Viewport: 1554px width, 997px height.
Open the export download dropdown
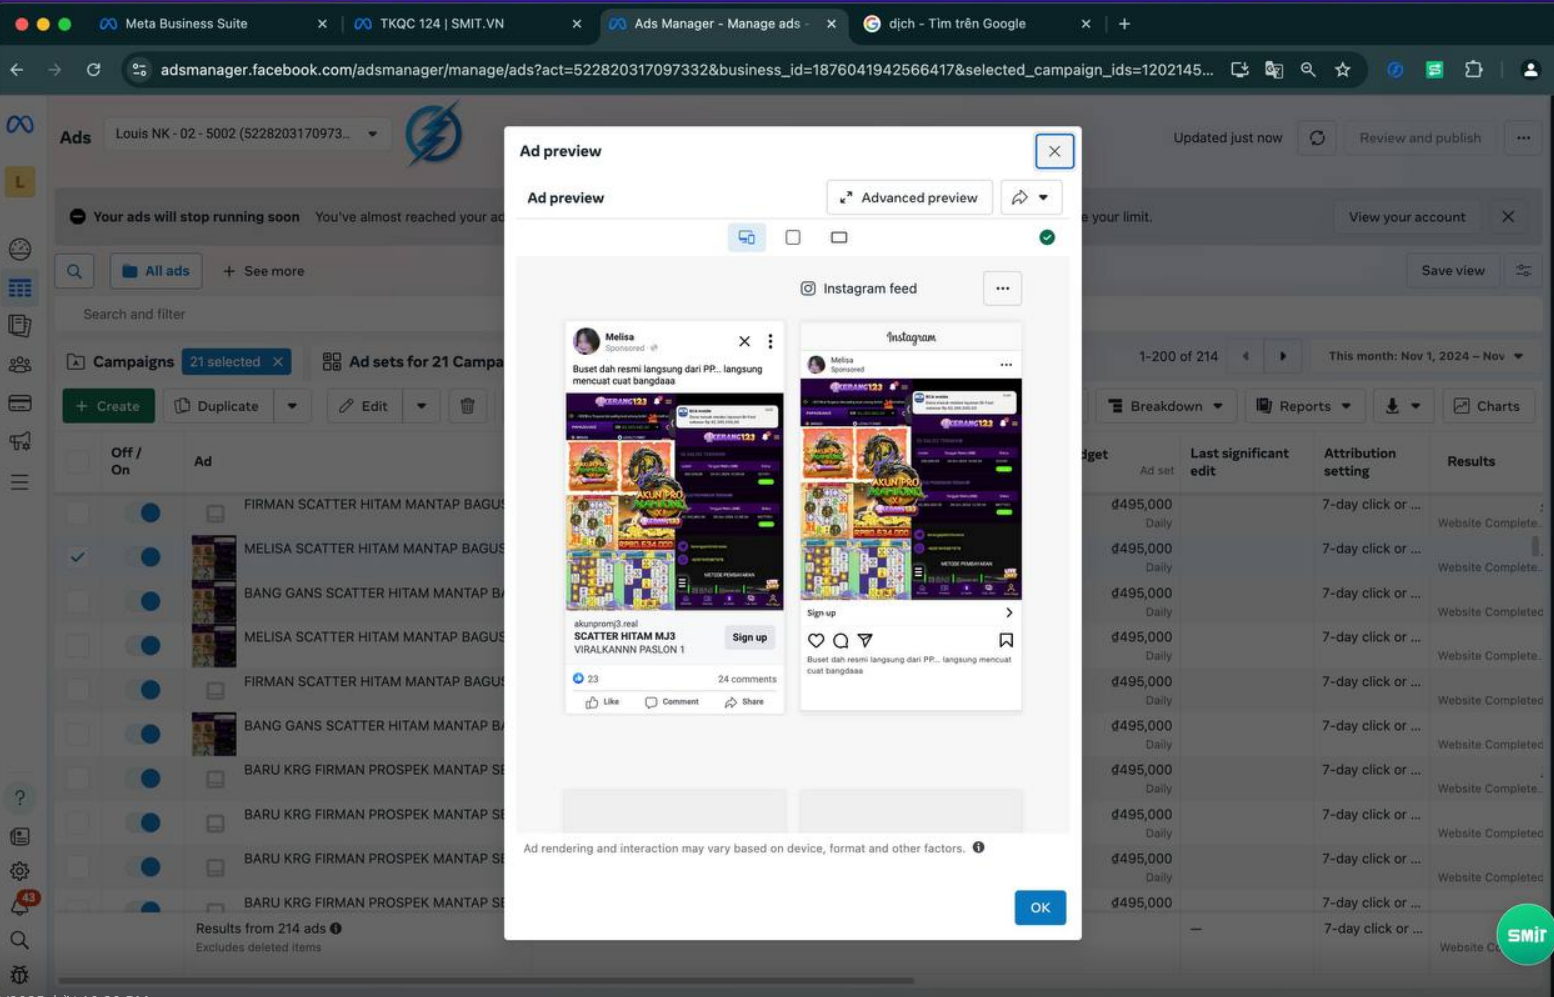(x=1402, y=406)
